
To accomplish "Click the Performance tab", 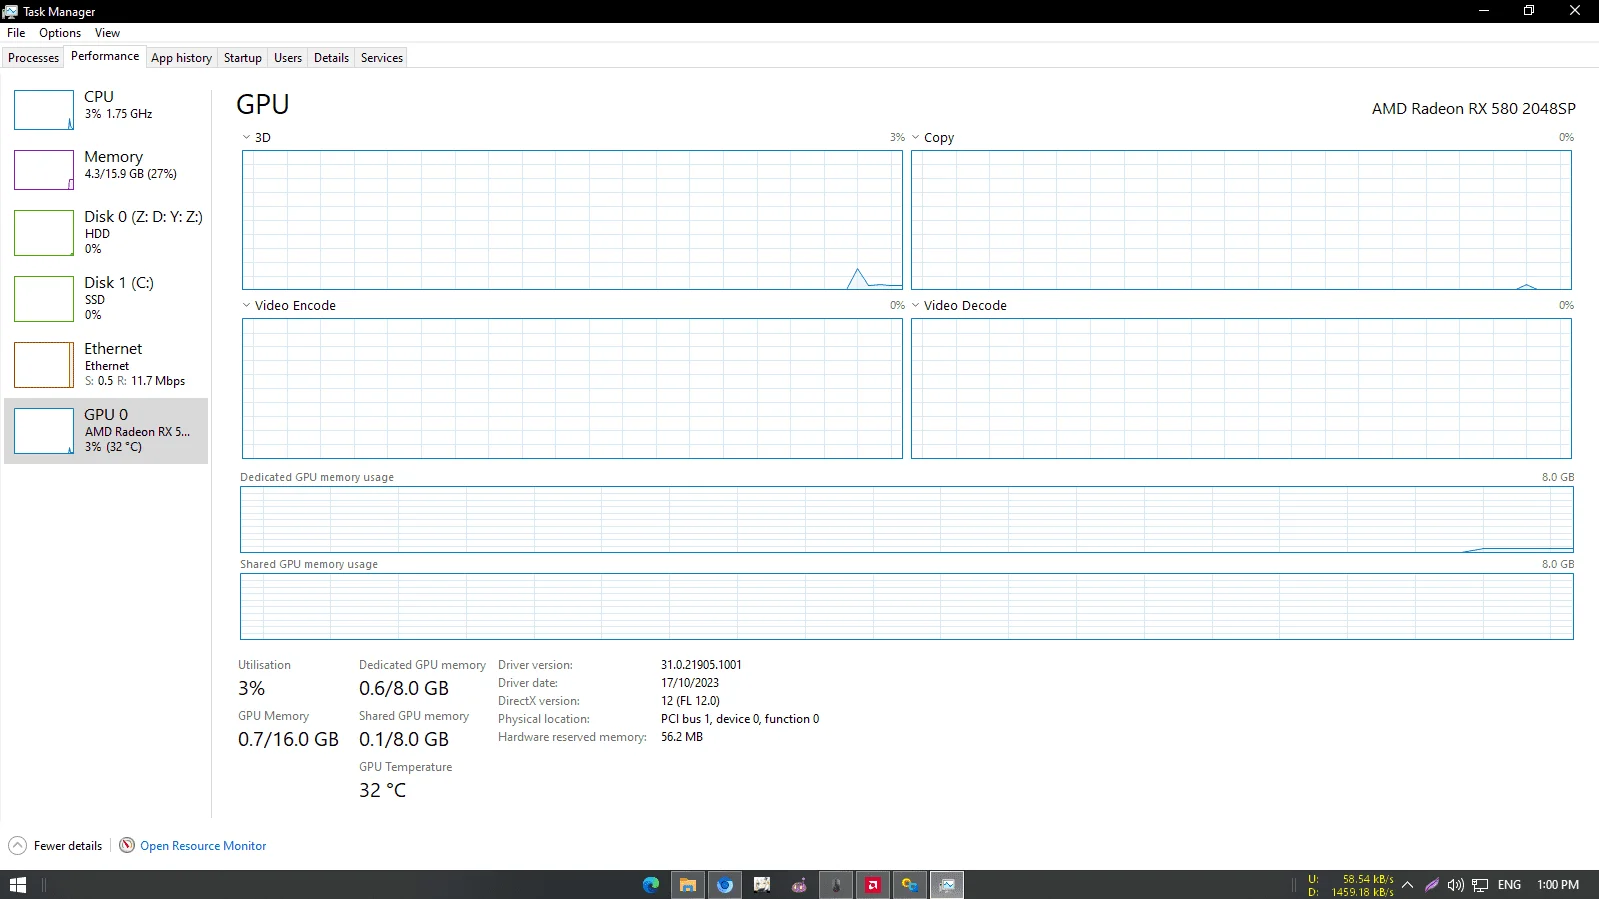I will (x=105, y=56).
